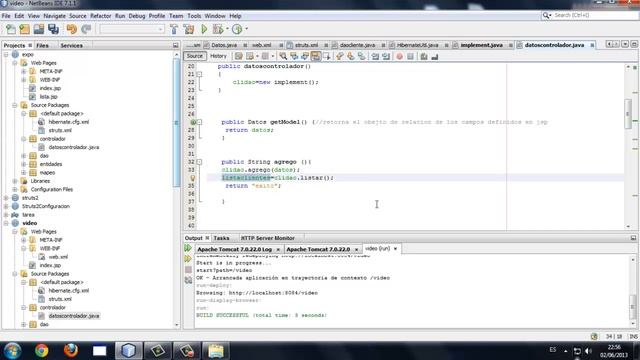Click the New Project toolbar icon
This screenshot has height=360, width=640.
coord(24,29)
